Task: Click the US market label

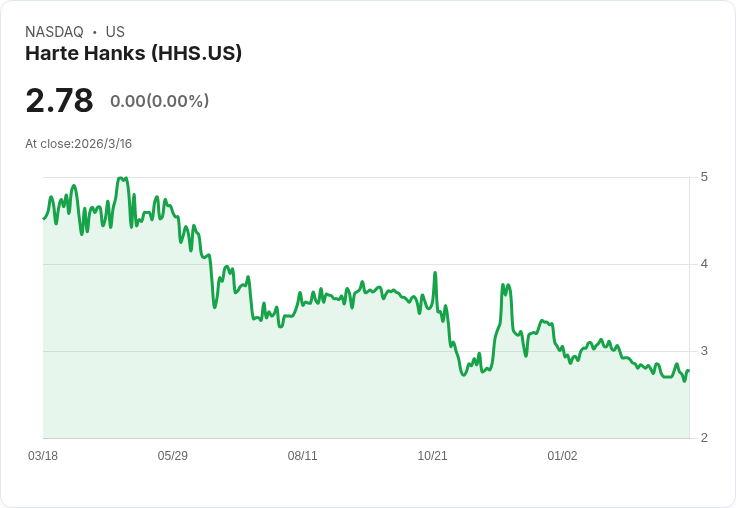Action: coord(115,32)
